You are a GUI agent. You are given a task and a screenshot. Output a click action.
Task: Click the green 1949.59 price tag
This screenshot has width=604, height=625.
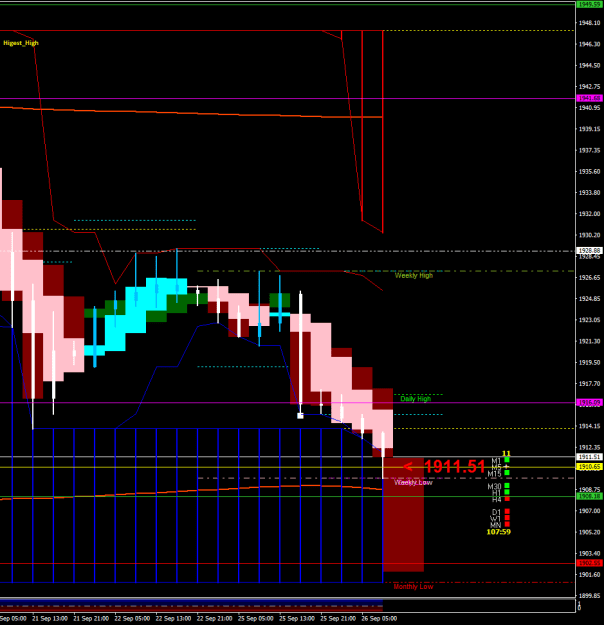[x=590, y=4]
